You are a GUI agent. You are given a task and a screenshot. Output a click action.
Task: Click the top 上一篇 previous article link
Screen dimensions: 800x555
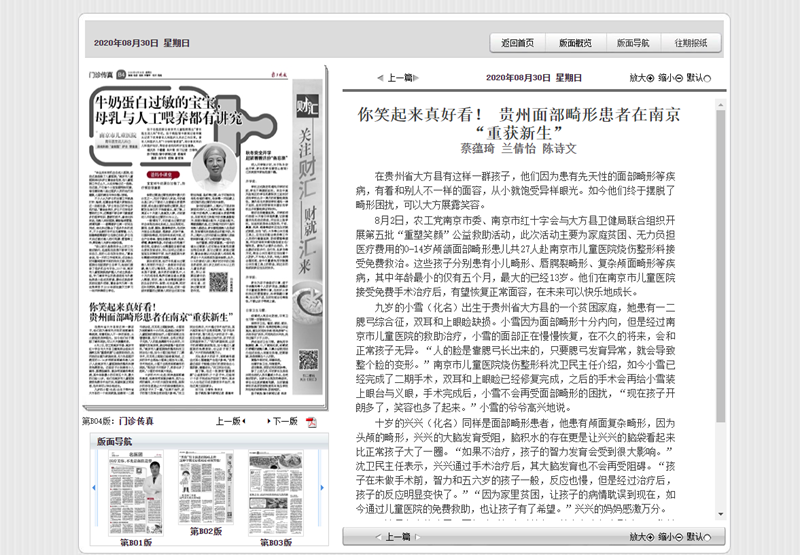pos(399,78)
